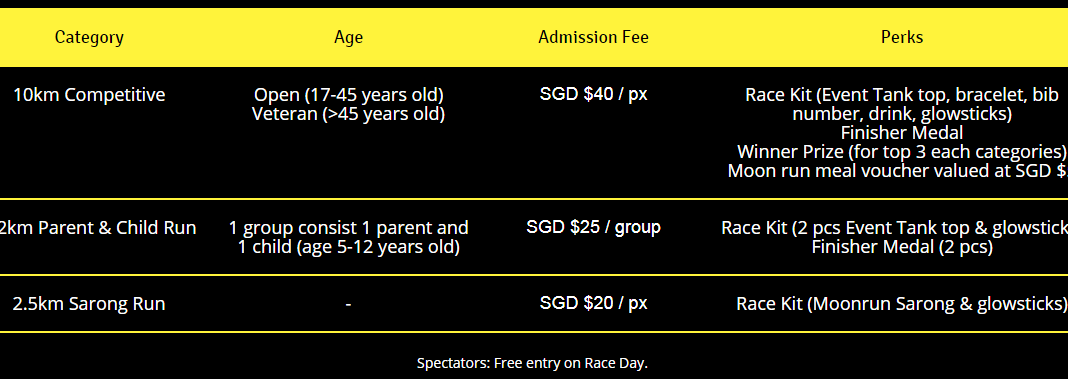Image resolution: width=1068 pixels, height=379 pixels.
Task: Click the Category column header
Action: point(89,37)
